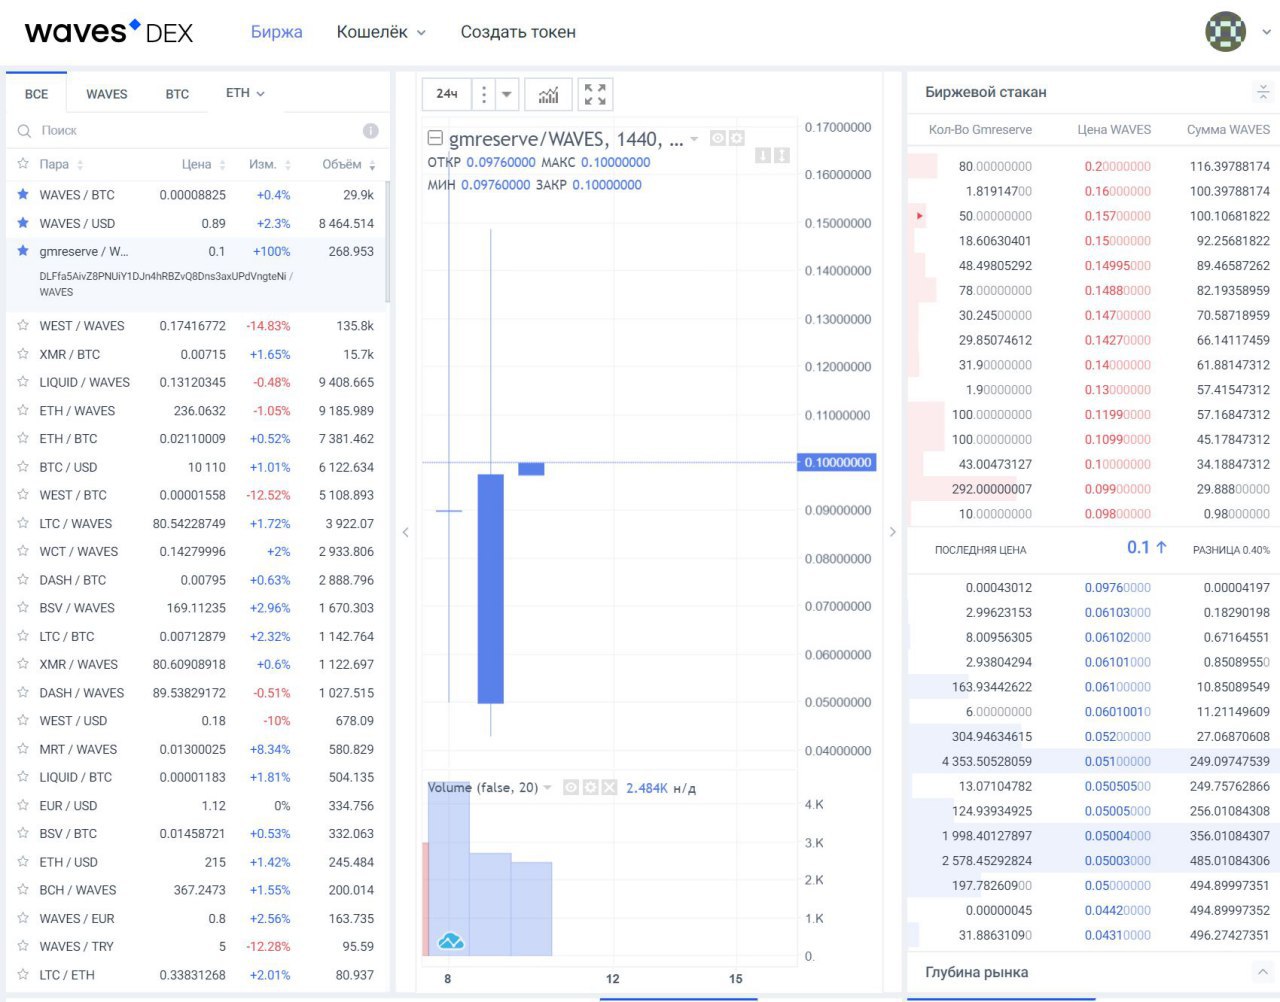Image resolution: width=1280 pixels, height=1002 pixels.
Task: Open gmreserve/WAVES legend dropdown arrow
Action: 694,139
